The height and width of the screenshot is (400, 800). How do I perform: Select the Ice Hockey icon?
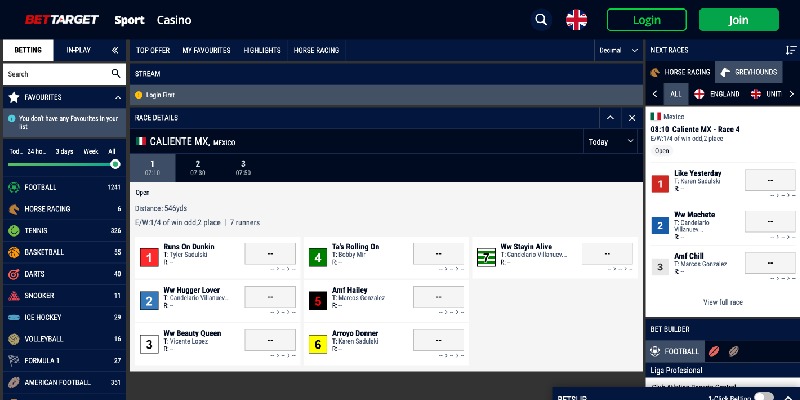(14, 317)
